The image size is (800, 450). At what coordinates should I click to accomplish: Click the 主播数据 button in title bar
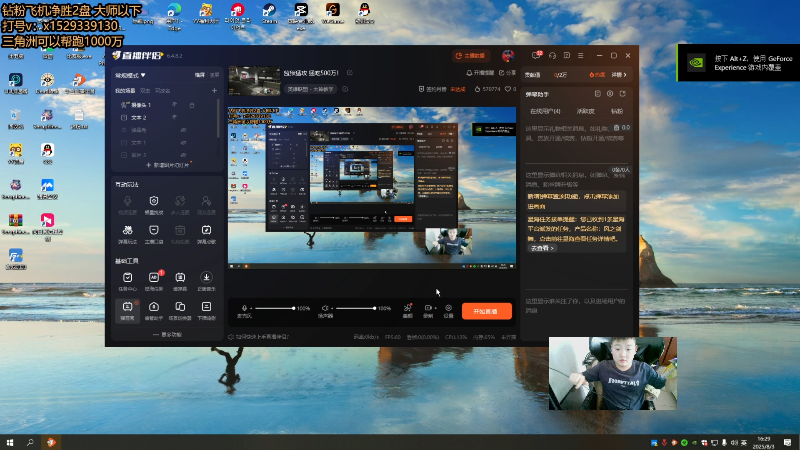(470, 56)
